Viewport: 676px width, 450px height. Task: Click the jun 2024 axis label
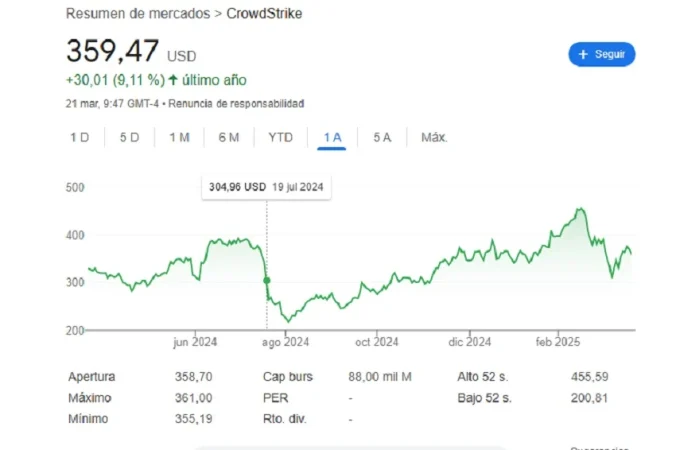tap(195, 342)
